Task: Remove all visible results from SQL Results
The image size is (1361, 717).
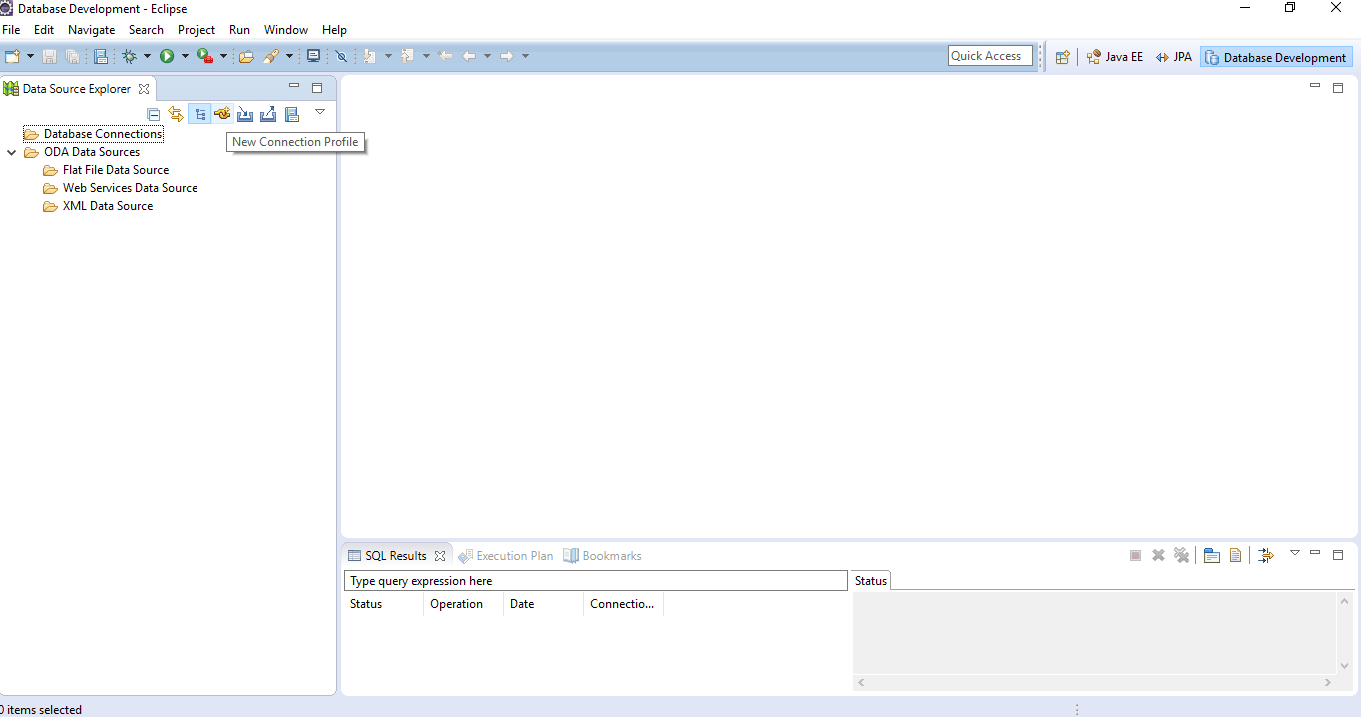Action: click(1182, 555)
